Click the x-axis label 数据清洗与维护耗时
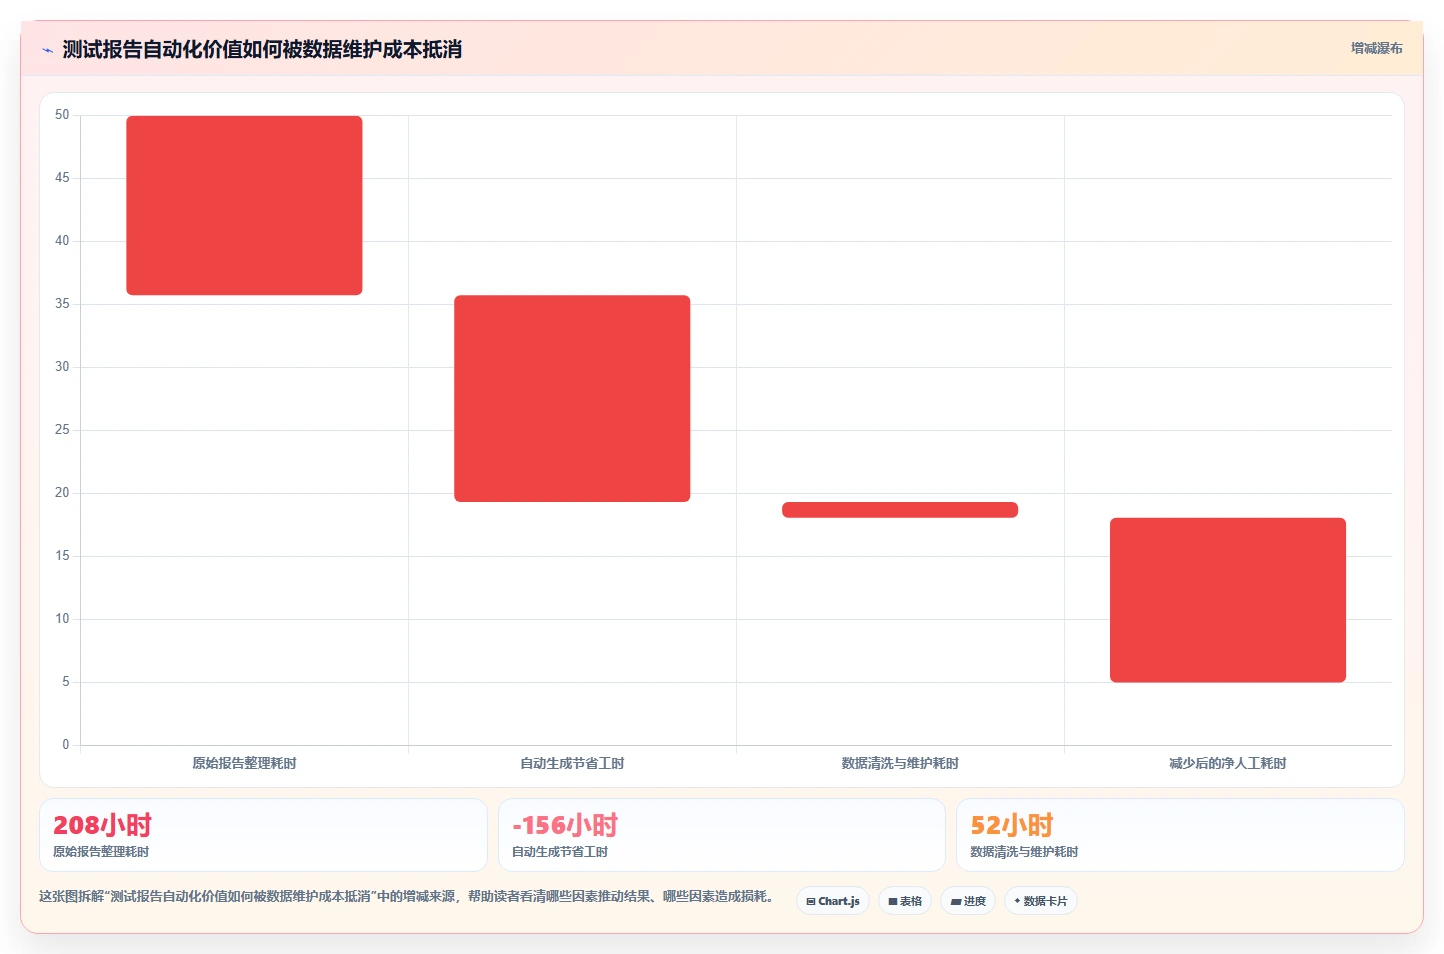The width and height of the screenshot is (1444, 954). coord(900,763)
